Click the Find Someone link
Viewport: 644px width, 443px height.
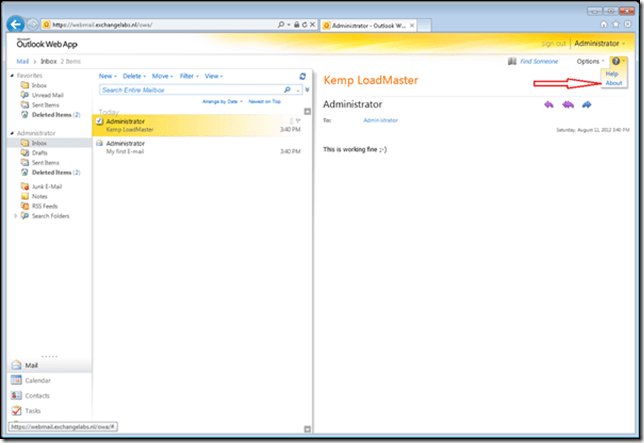(x=539, y=62)
